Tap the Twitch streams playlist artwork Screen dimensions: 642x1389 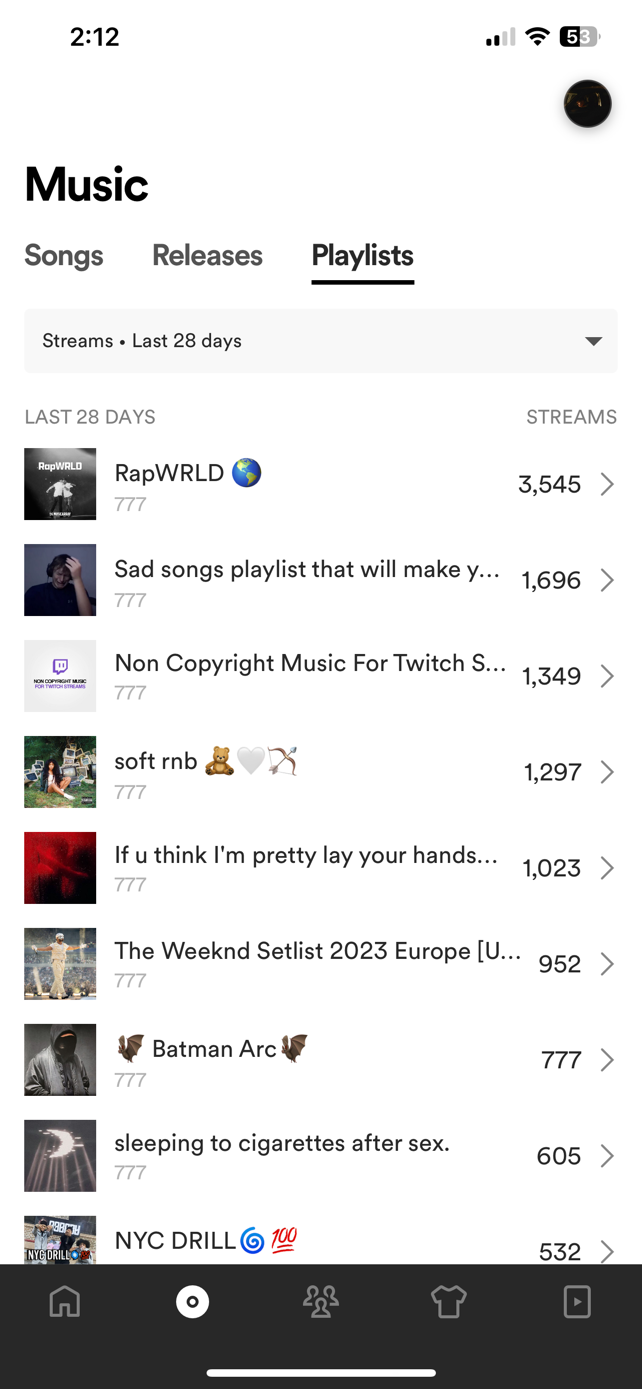point(60,676)
